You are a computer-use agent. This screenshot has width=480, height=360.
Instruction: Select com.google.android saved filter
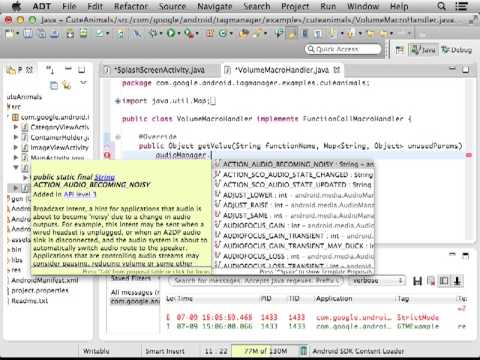[135, 301]
